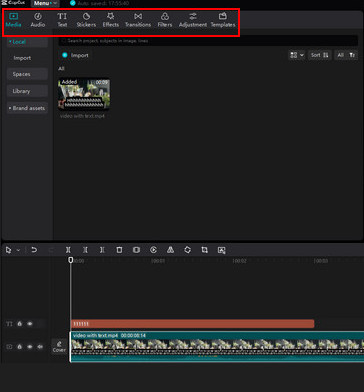Screen dimensions: 364x392
Task: Click the Mirror flip icon above the timeline
Action: (170, 250)
